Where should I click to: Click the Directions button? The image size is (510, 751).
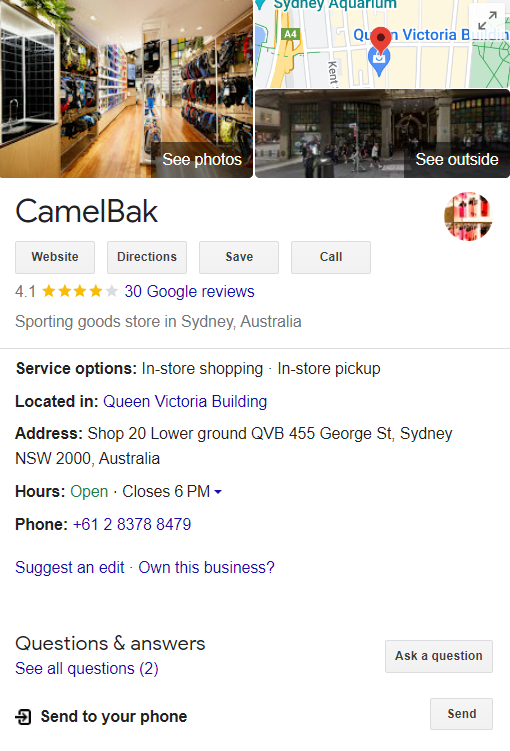tap(147, 257)
